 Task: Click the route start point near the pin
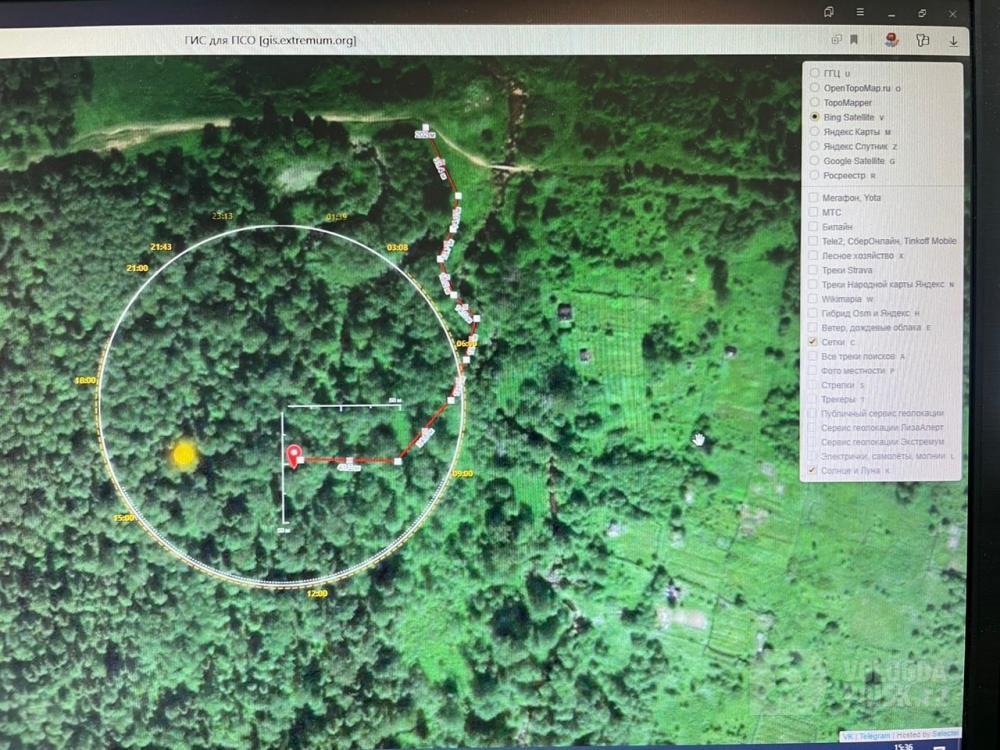click(x=300, y=459)
